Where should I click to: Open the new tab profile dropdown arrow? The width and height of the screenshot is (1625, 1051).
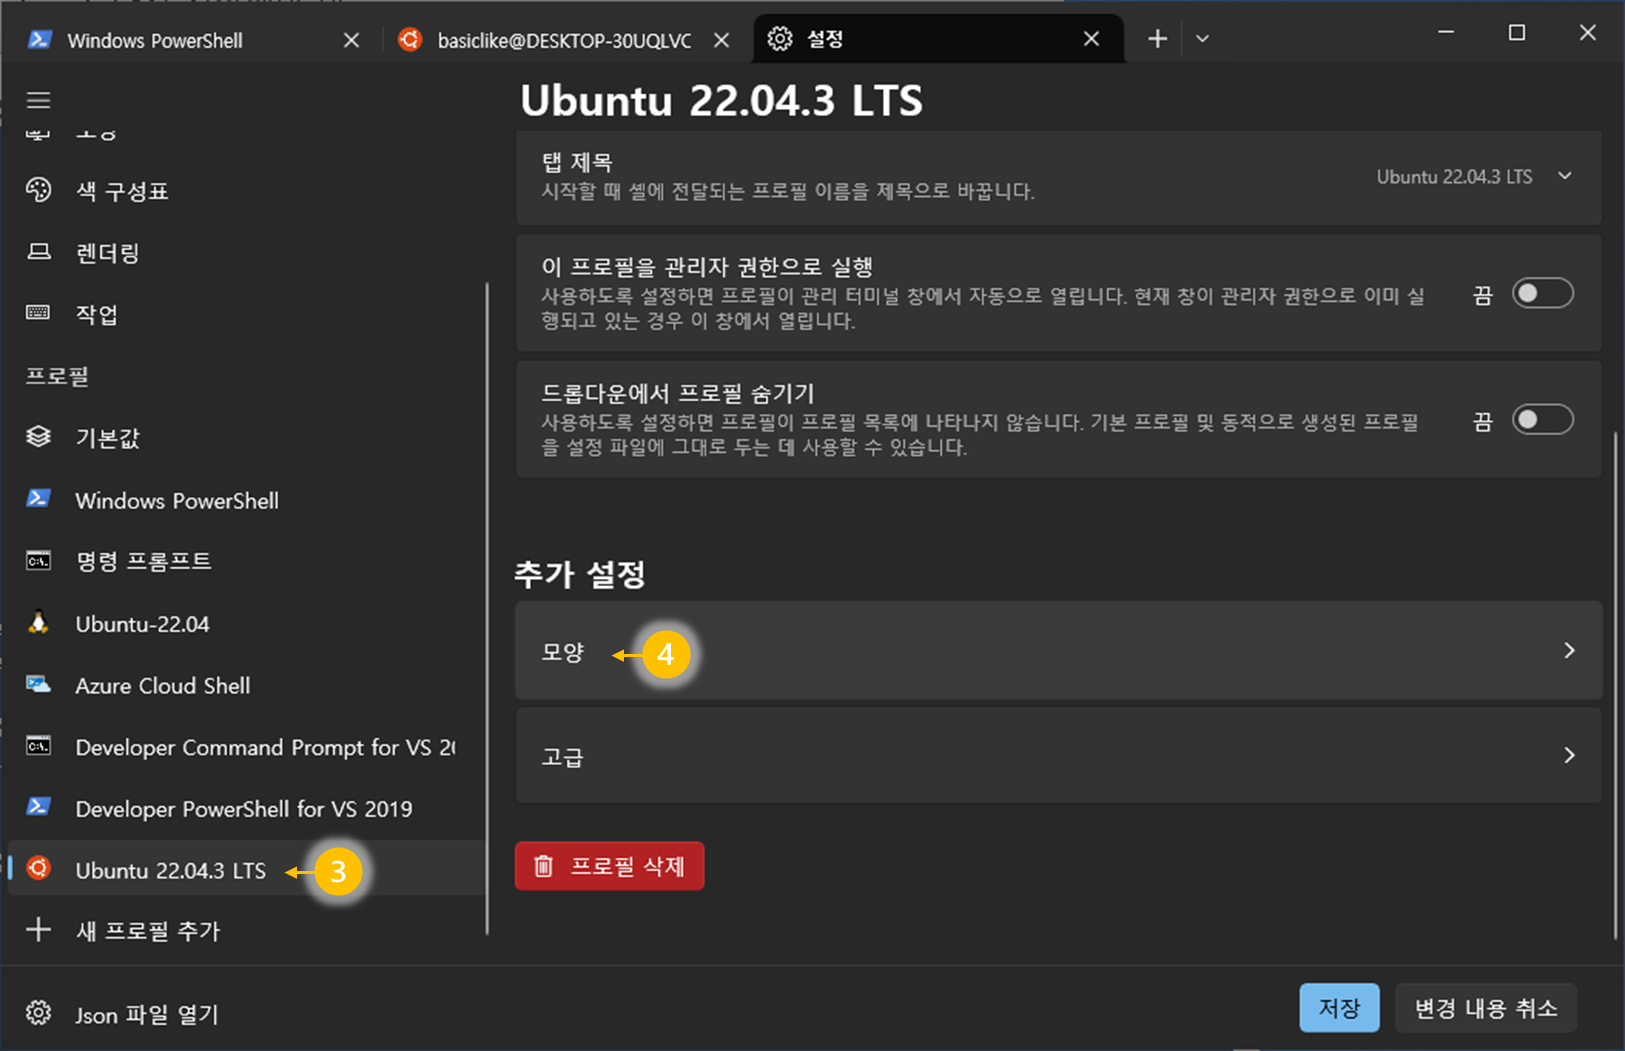1203,39
